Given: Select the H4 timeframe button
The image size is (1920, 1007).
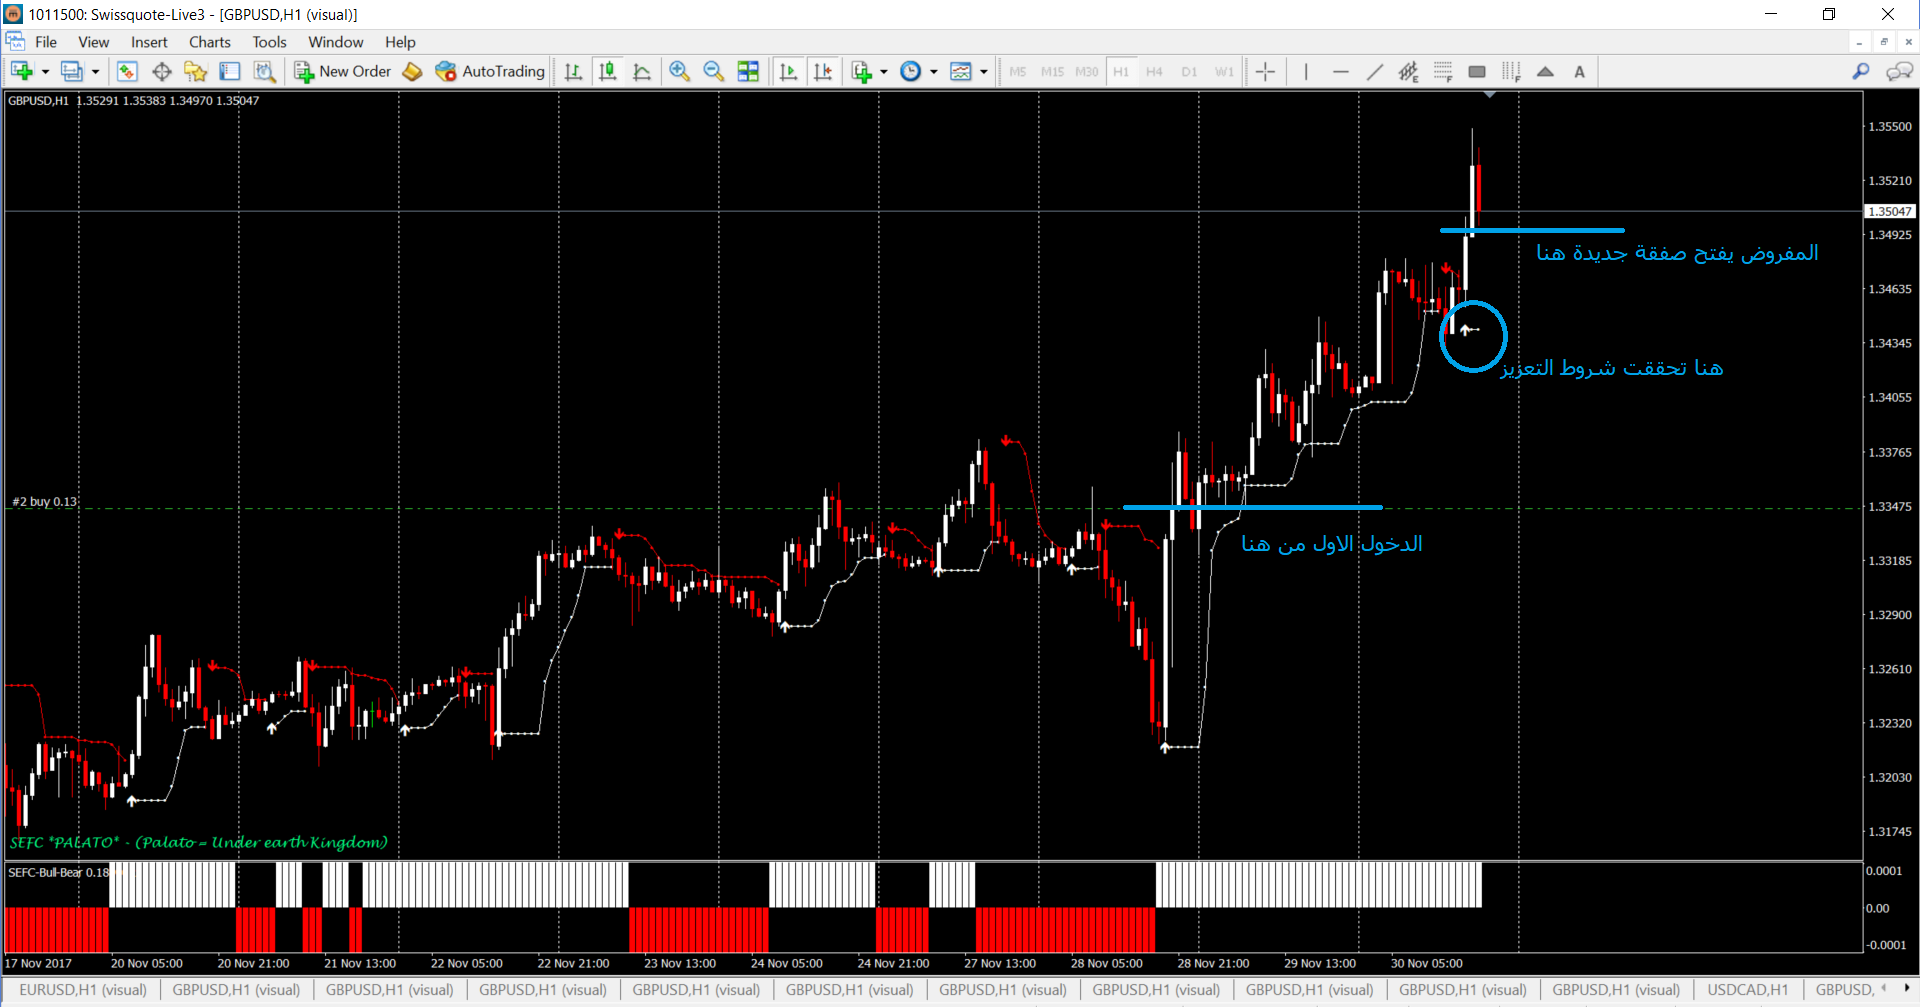Looking at the screenshot, I should click(x=1154, y=71).
